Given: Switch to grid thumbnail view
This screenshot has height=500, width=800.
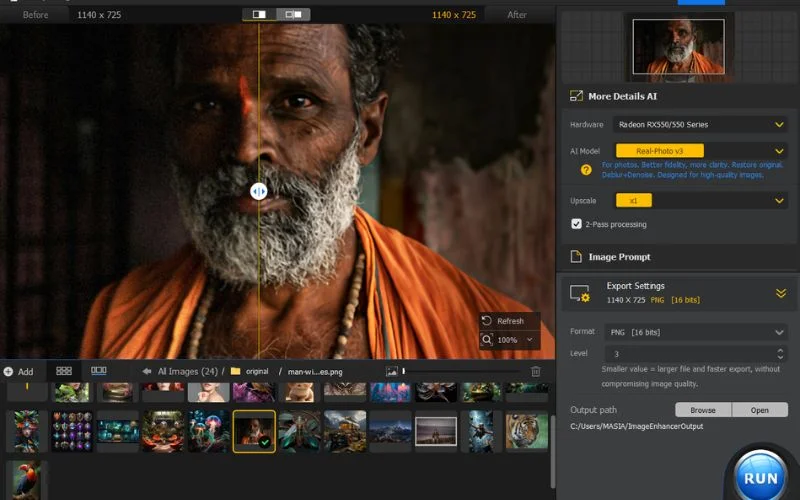Looking at the screenshot, I should (64, 371).
